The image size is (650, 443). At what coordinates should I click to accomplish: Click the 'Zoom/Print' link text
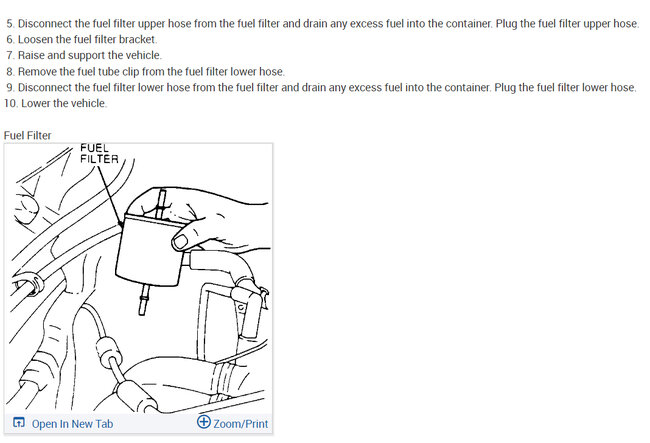coord(240,424)
